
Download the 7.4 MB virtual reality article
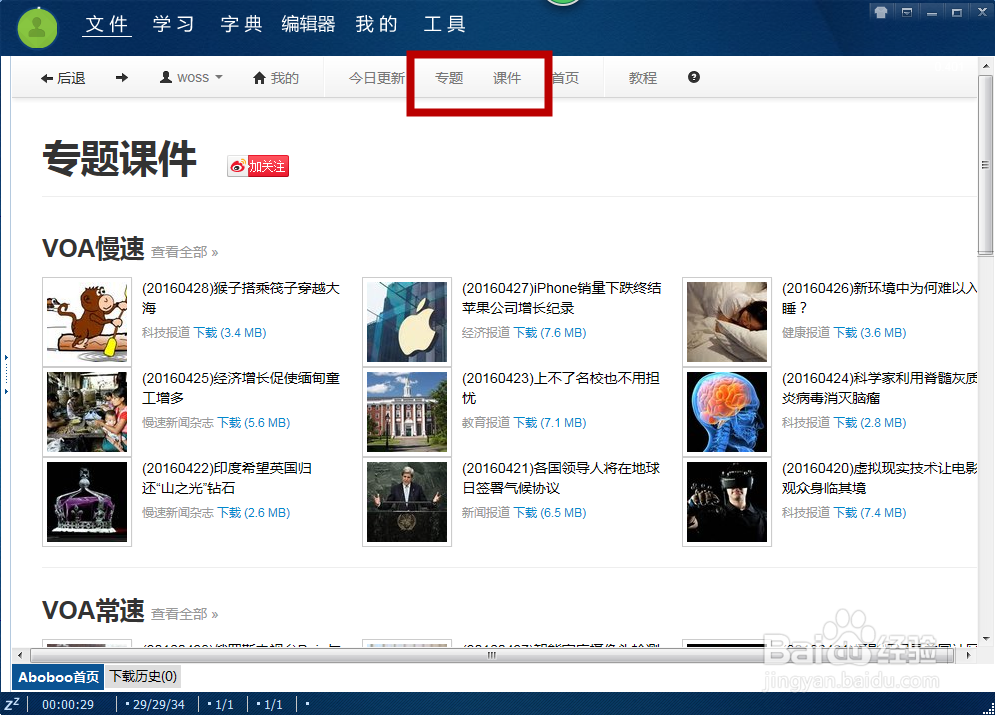869,513
